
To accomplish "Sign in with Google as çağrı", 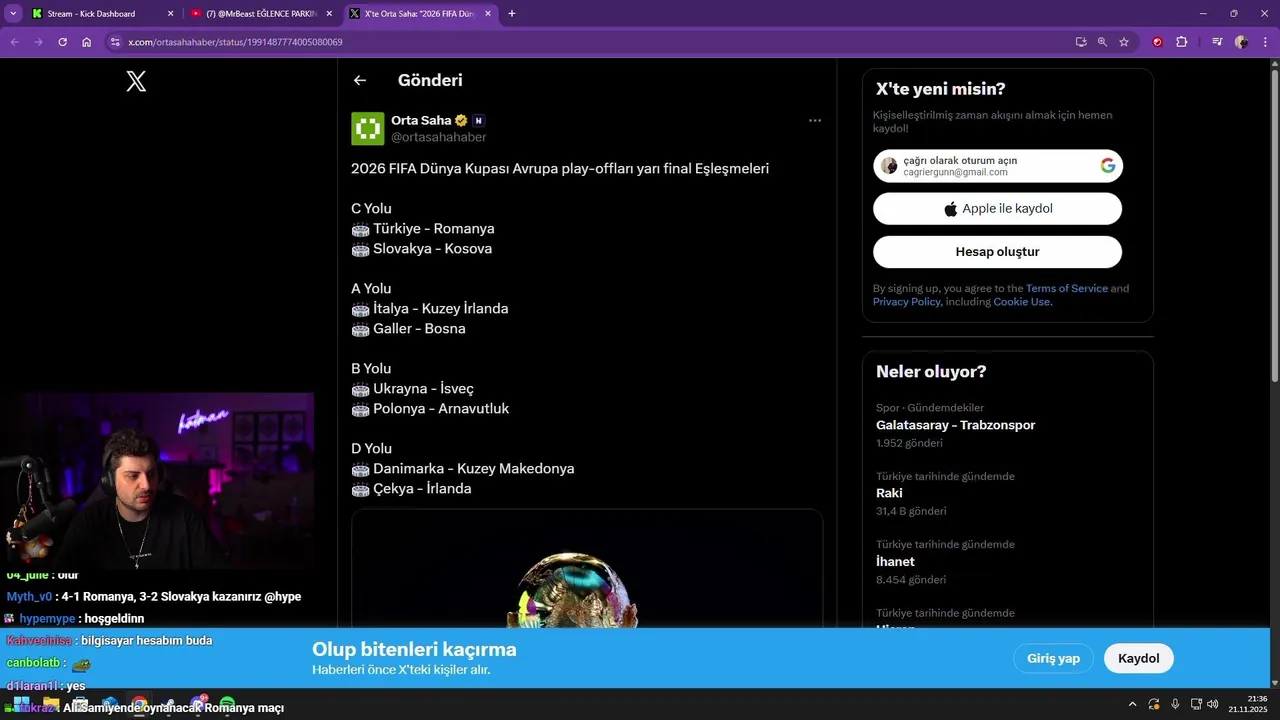I will coord(997,166).
